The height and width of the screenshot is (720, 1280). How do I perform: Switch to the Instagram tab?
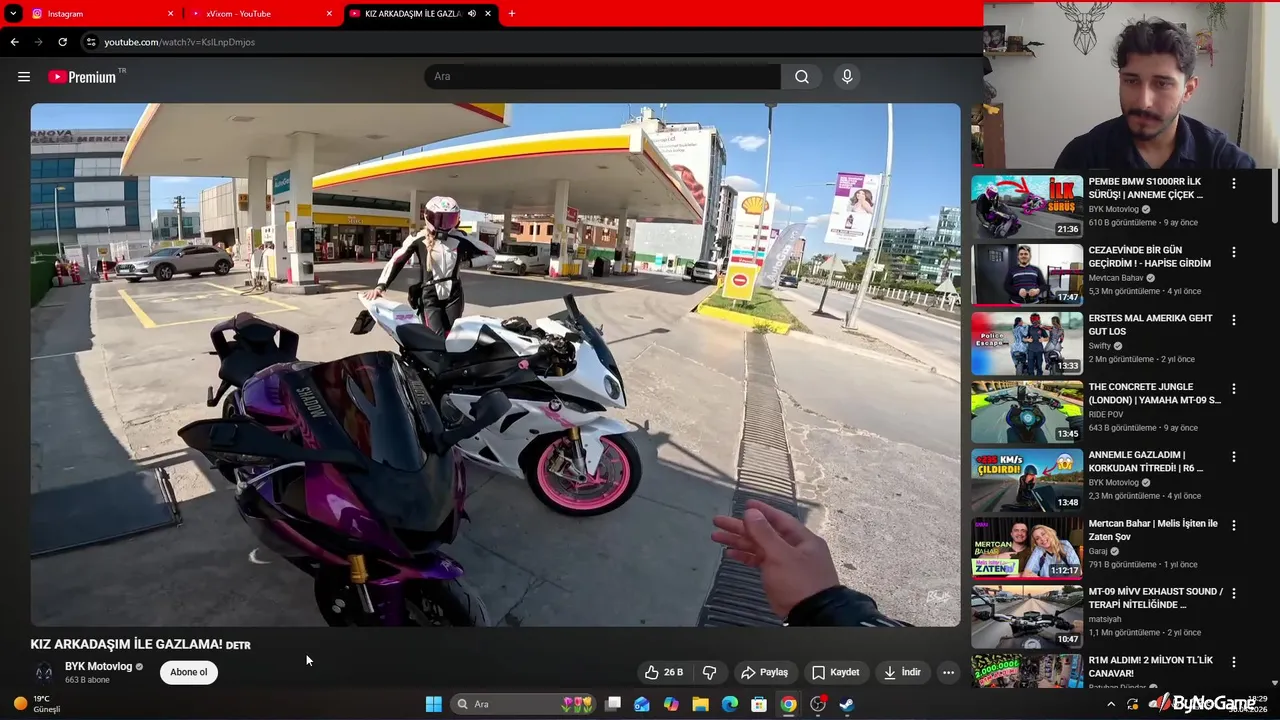(x=100, y=14)
